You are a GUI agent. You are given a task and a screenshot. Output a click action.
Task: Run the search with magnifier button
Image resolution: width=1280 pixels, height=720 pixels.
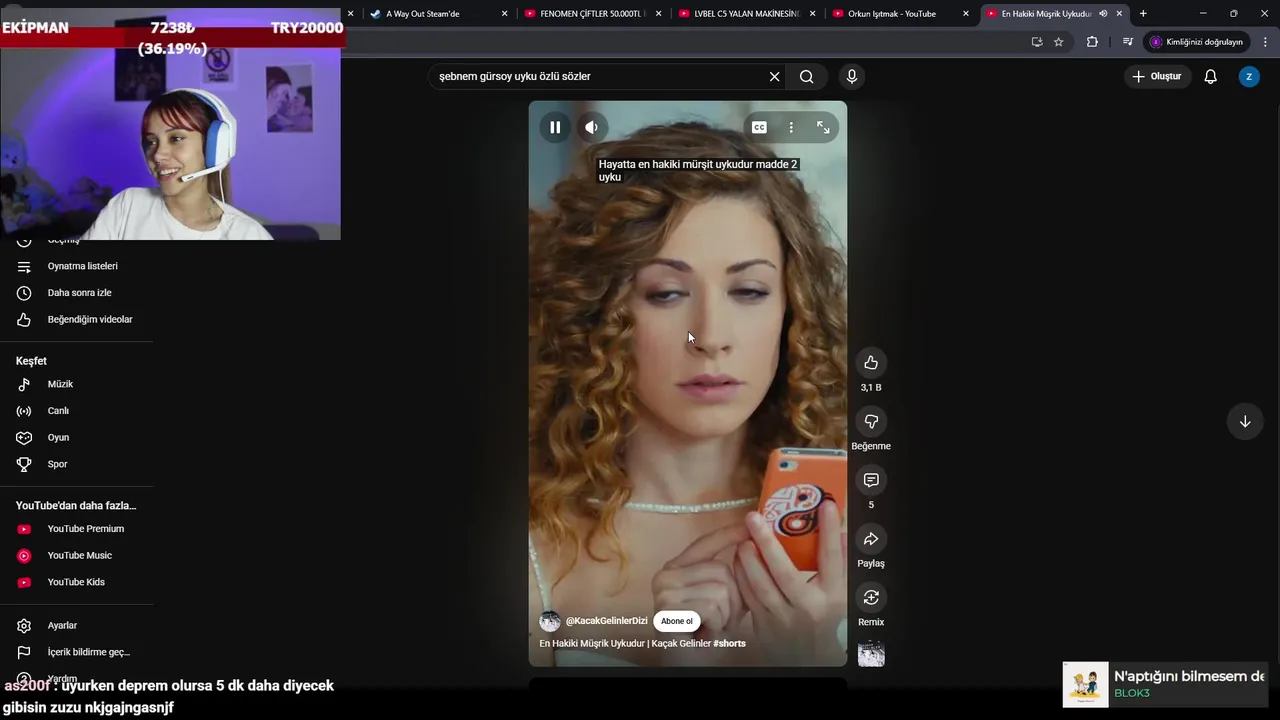(807, 76)
